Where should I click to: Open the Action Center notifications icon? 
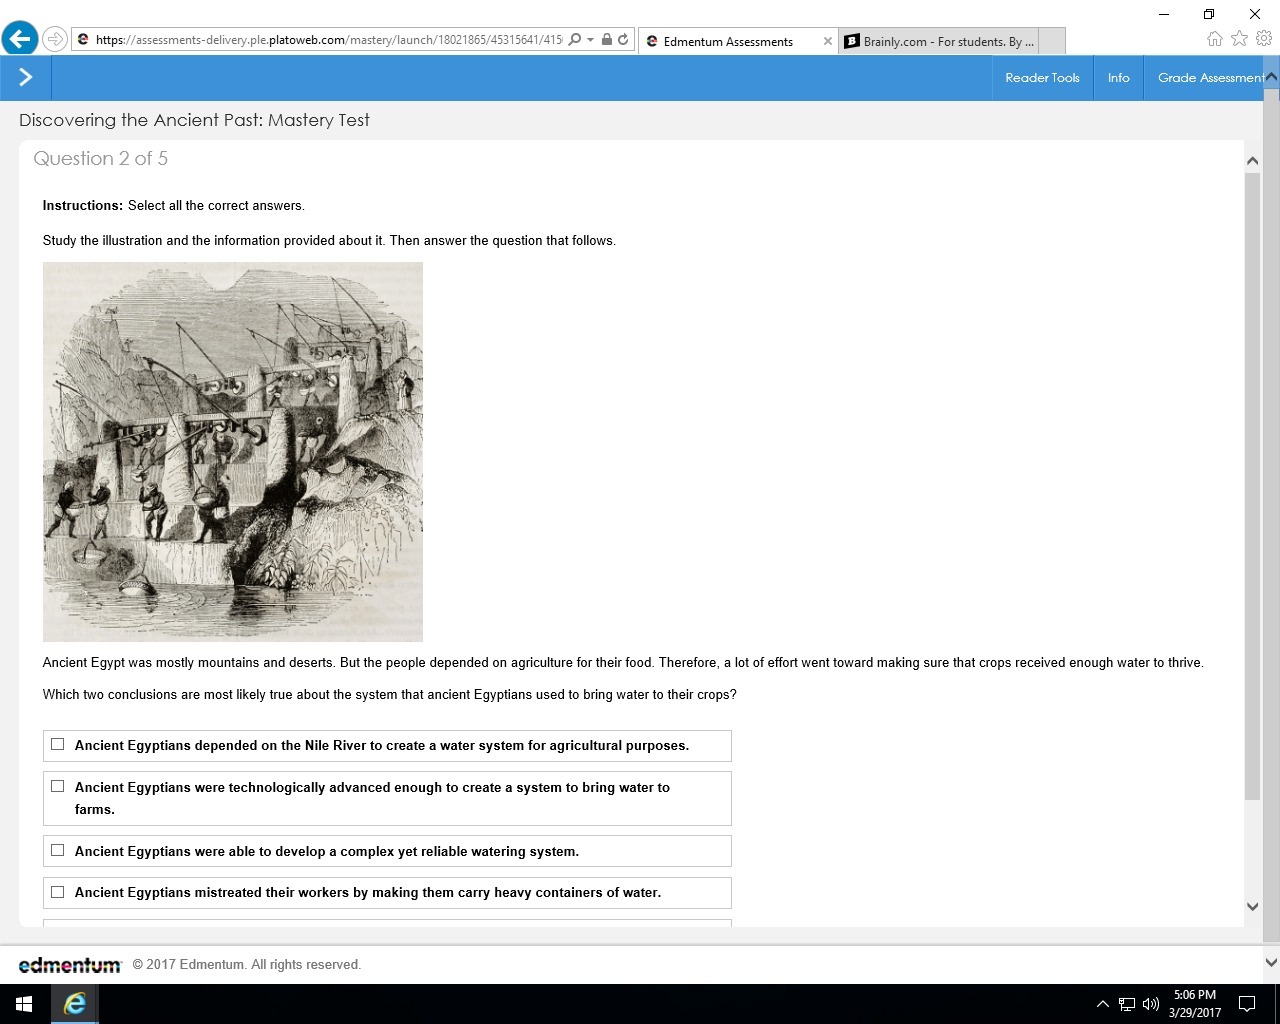pos(1247,1004)
